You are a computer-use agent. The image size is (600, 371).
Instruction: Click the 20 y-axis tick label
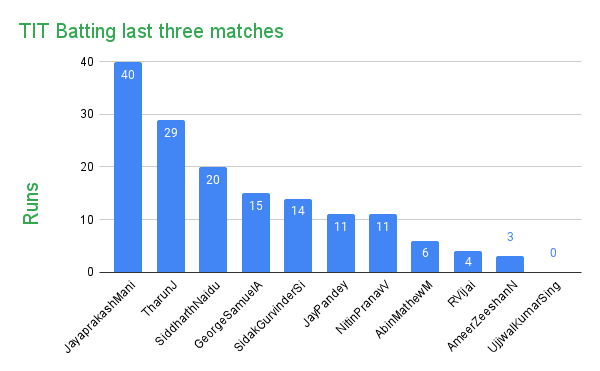87,167
